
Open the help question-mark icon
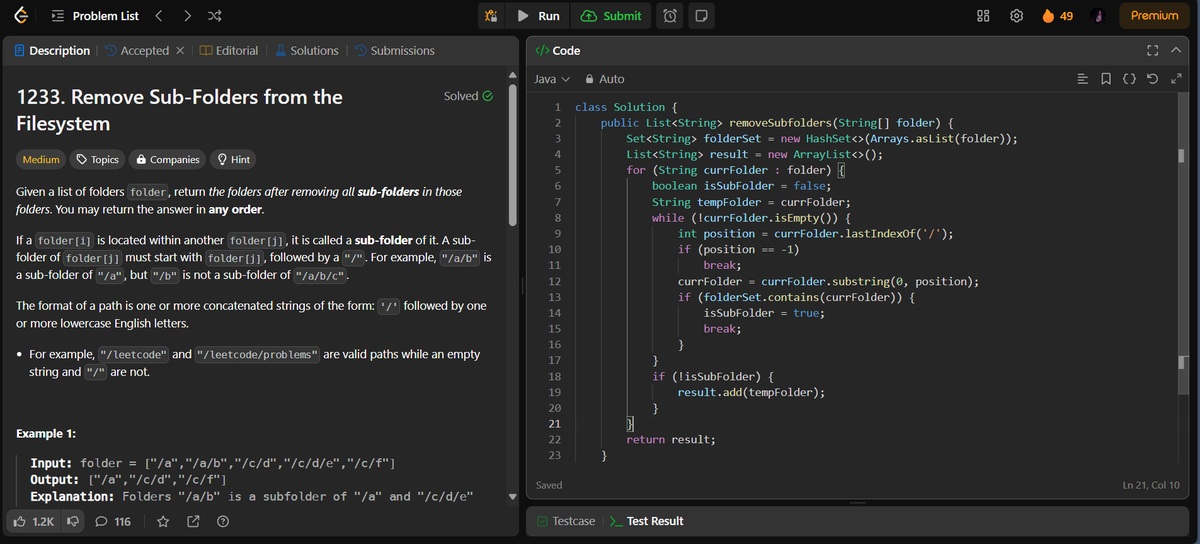pyautogui.click(x=223, y=521)
